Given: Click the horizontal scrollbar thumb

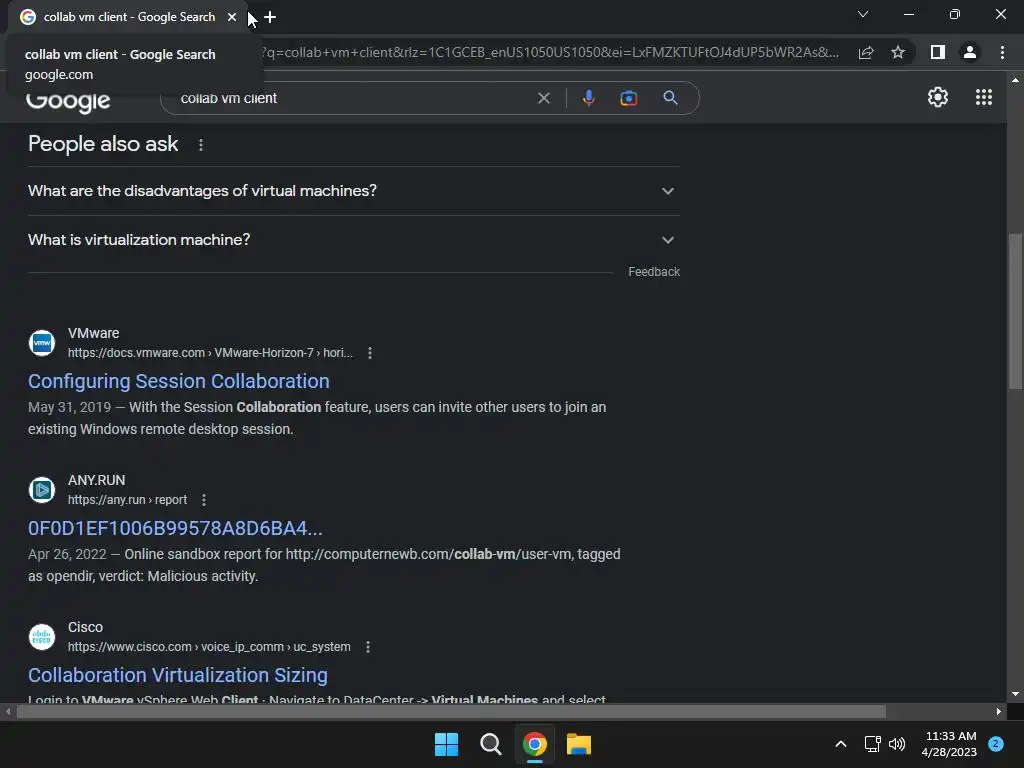Looking at the screenshot, I should coord(451,711).
